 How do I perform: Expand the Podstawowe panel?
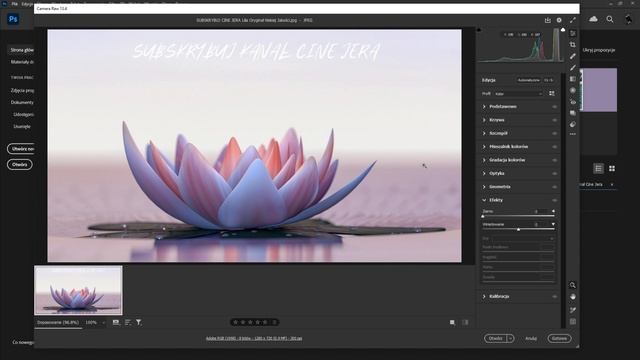[x=484, y=107]
